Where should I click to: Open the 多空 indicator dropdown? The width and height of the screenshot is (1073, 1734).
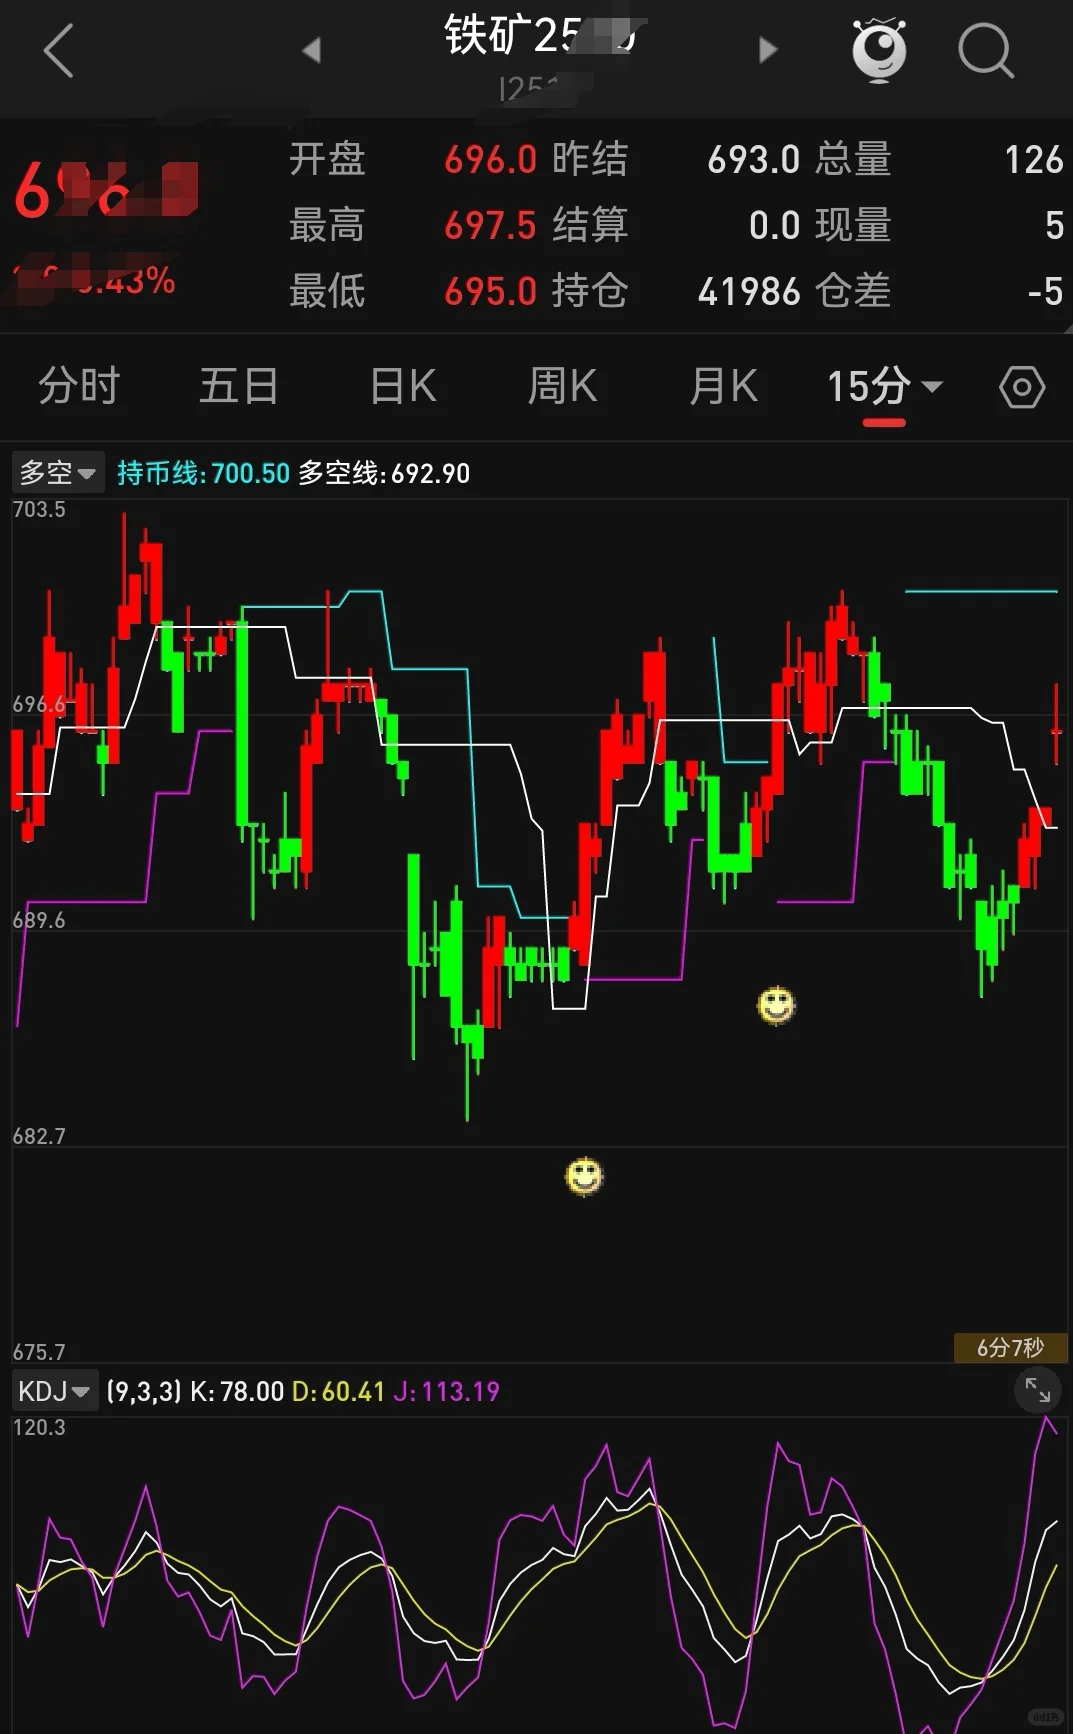pos(57,472)
